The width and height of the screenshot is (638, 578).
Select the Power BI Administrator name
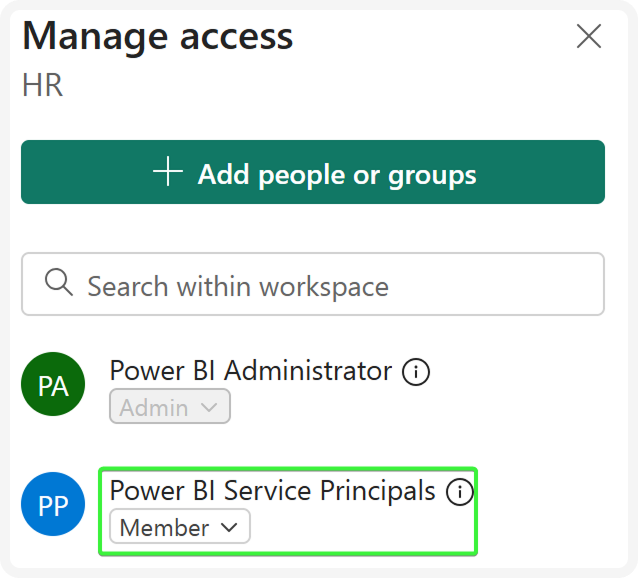[251, 371]
